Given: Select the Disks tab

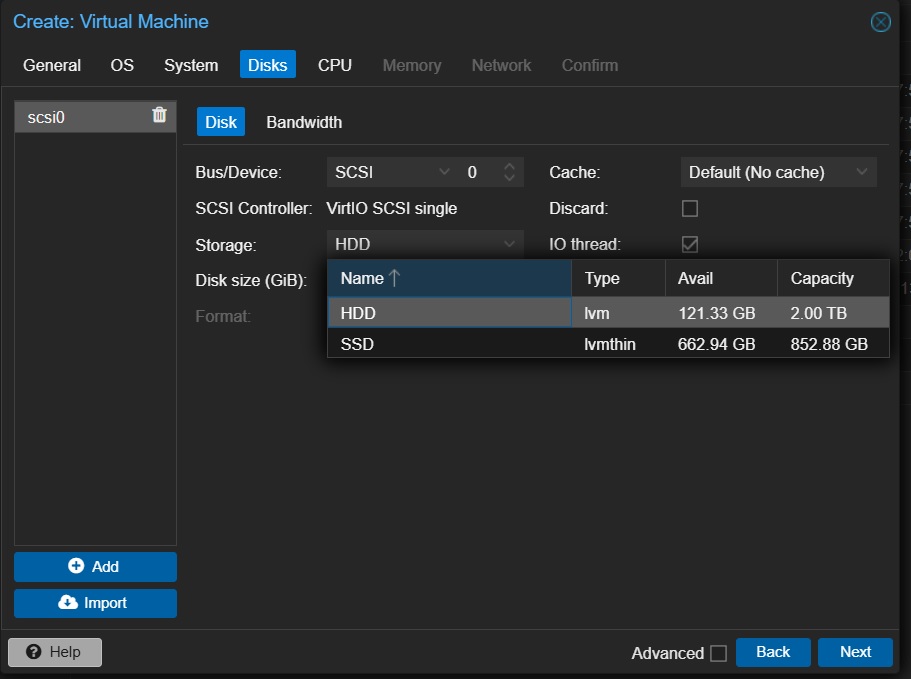Looking at the screenshot, I should pyautogui.click(x=268, y=64).
